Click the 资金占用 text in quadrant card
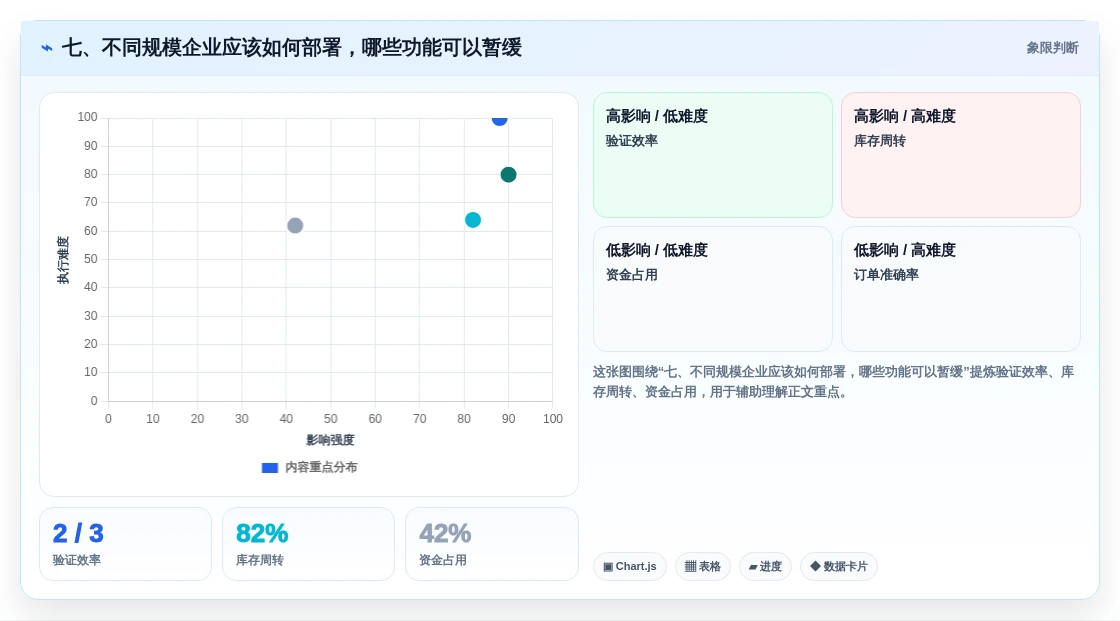The image size is (1120, 621). (631, 275)
